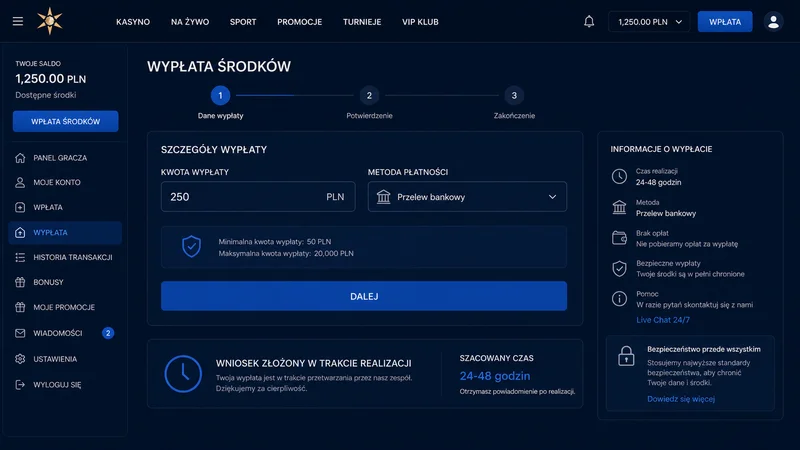This screenshot has height=450, width=800.
Task: Open the Promocje menu item
Action: [299, 22]
